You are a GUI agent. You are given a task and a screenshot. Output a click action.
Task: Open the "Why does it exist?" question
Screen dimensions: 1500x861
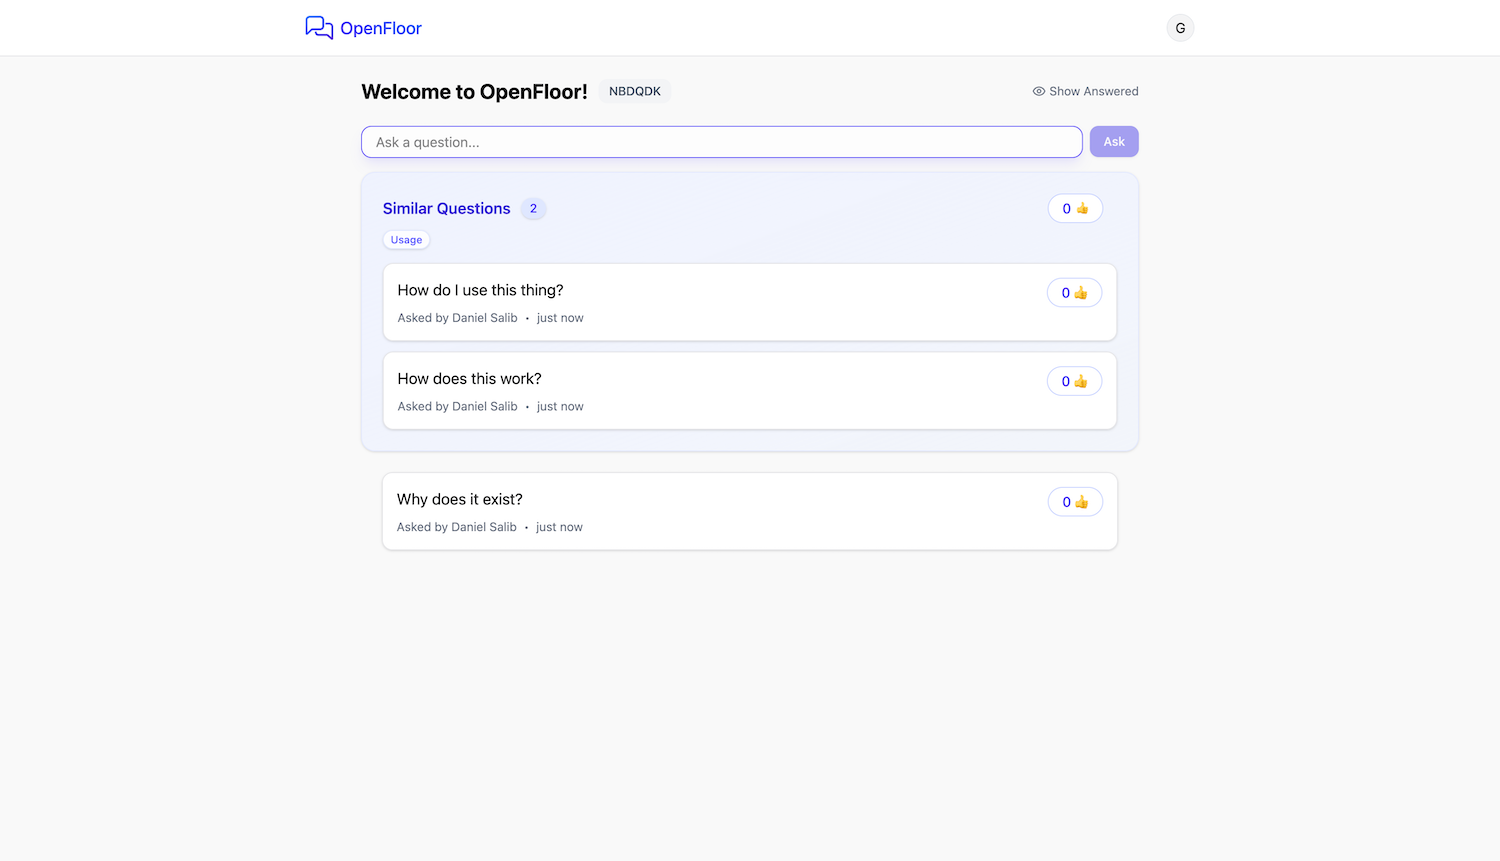pyautogui.click(x=459, y=499)
